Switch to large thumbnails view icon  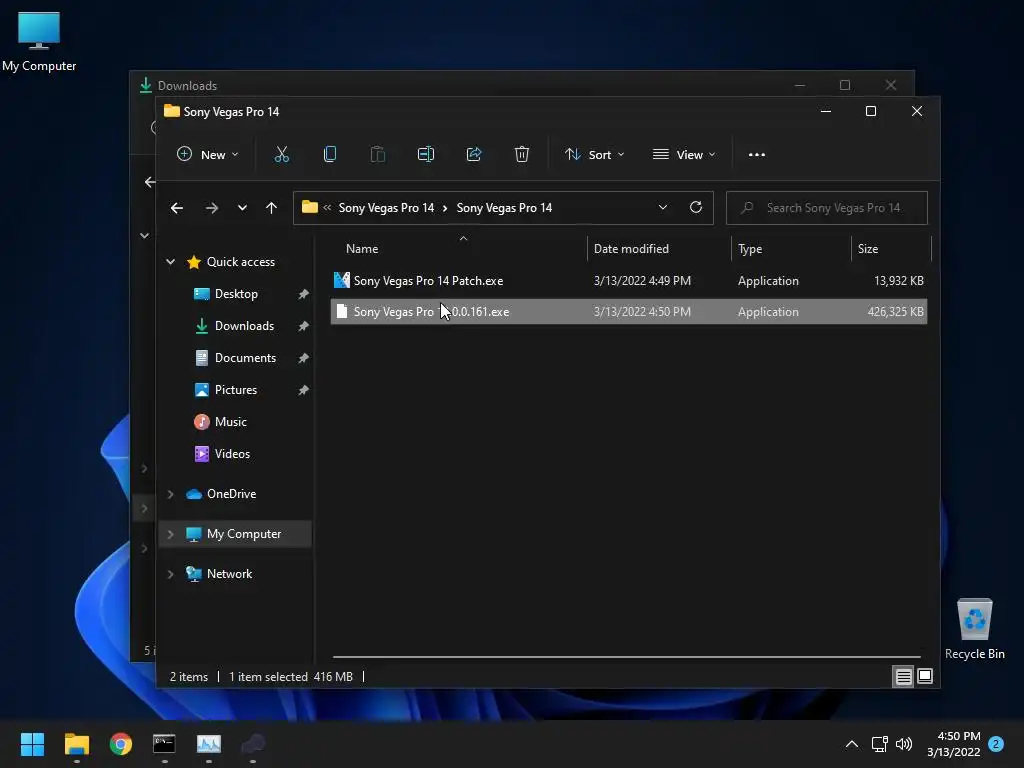click(x=925, y=676)
